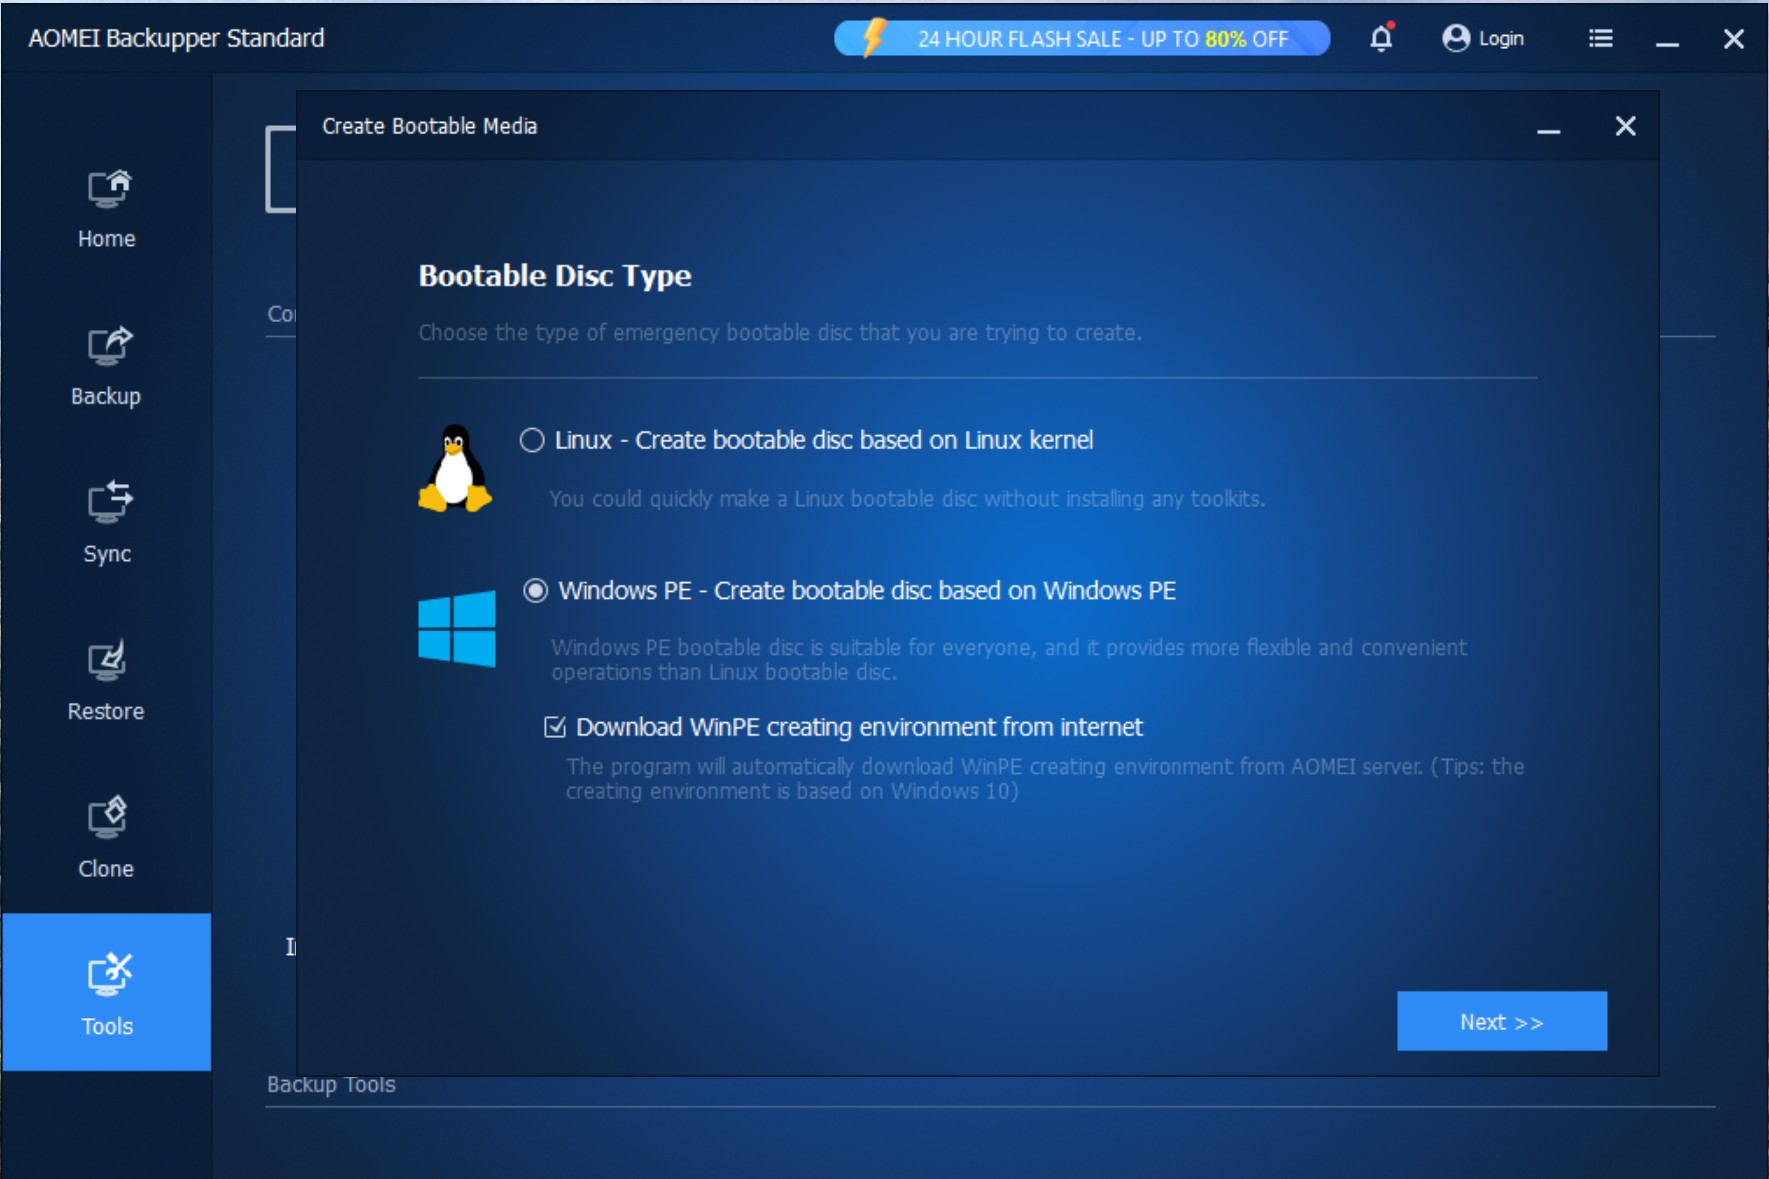
Task: Click the 'Bootable Disc Type' heading
Action: tap(555, 275)
